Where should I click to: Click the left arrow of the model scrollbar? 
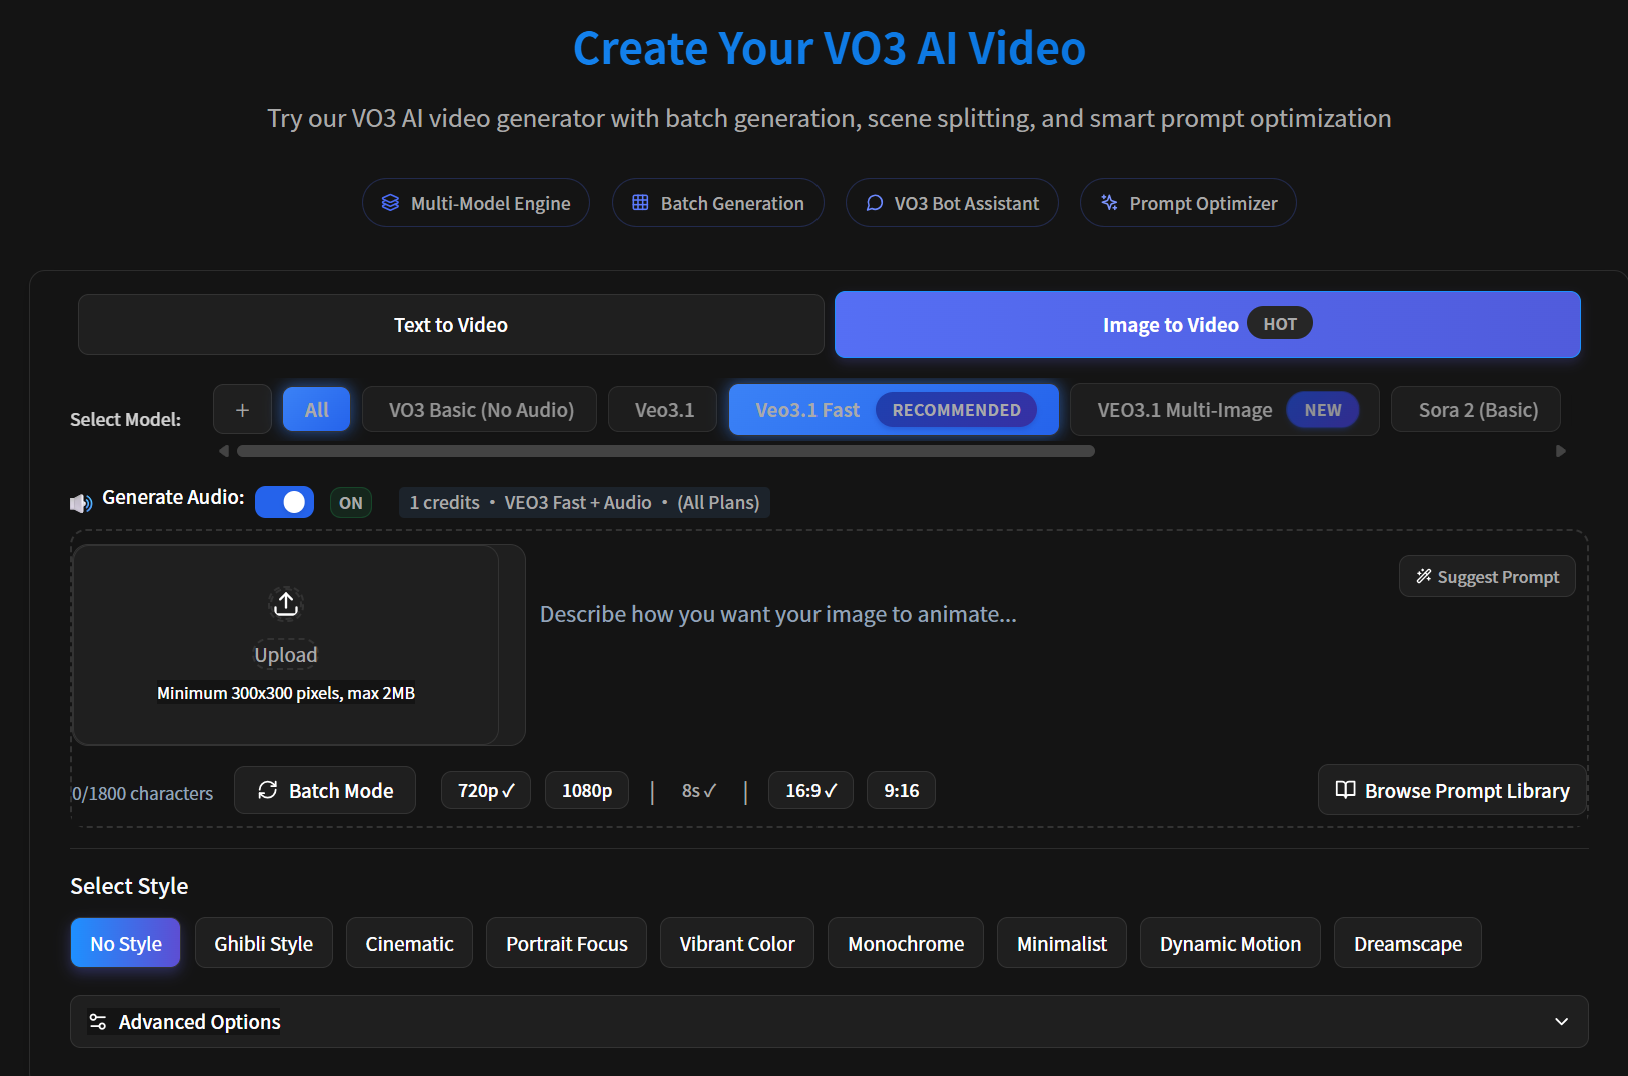click(224, 451)
